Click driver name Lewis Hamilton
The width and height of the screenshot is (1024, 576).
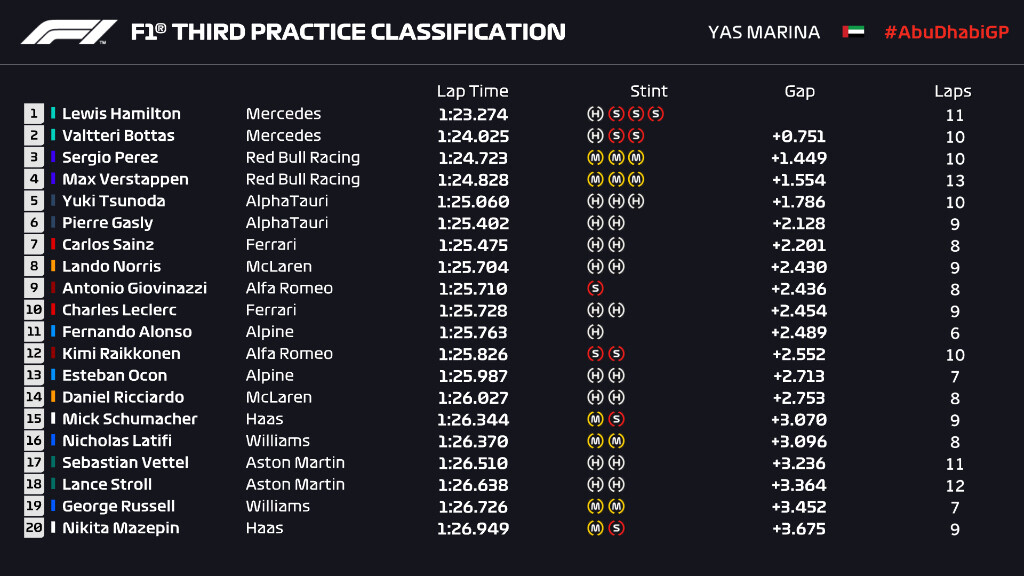coord(121,114)
